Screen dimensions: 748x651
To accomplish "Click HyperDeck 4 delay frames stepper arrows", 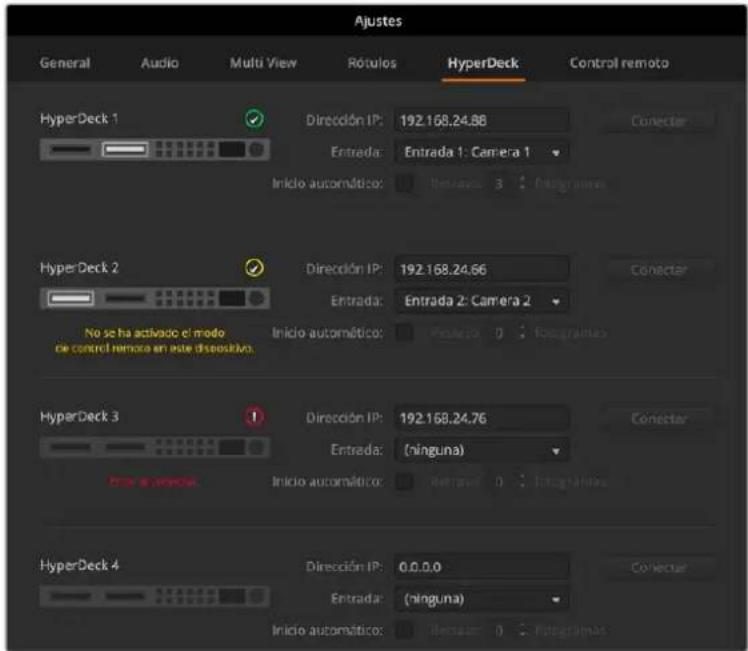I will [522, 630].
